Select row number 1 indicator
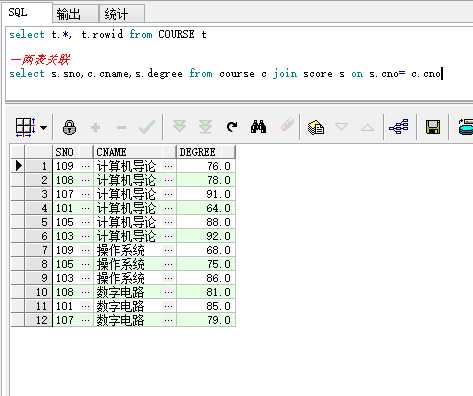 pyautogui.click(x=38, y=166)
